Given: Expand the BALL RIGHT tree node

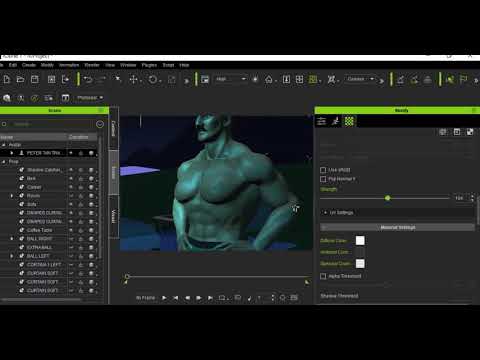Looking at the screenshot, I should tap(12, 239).
